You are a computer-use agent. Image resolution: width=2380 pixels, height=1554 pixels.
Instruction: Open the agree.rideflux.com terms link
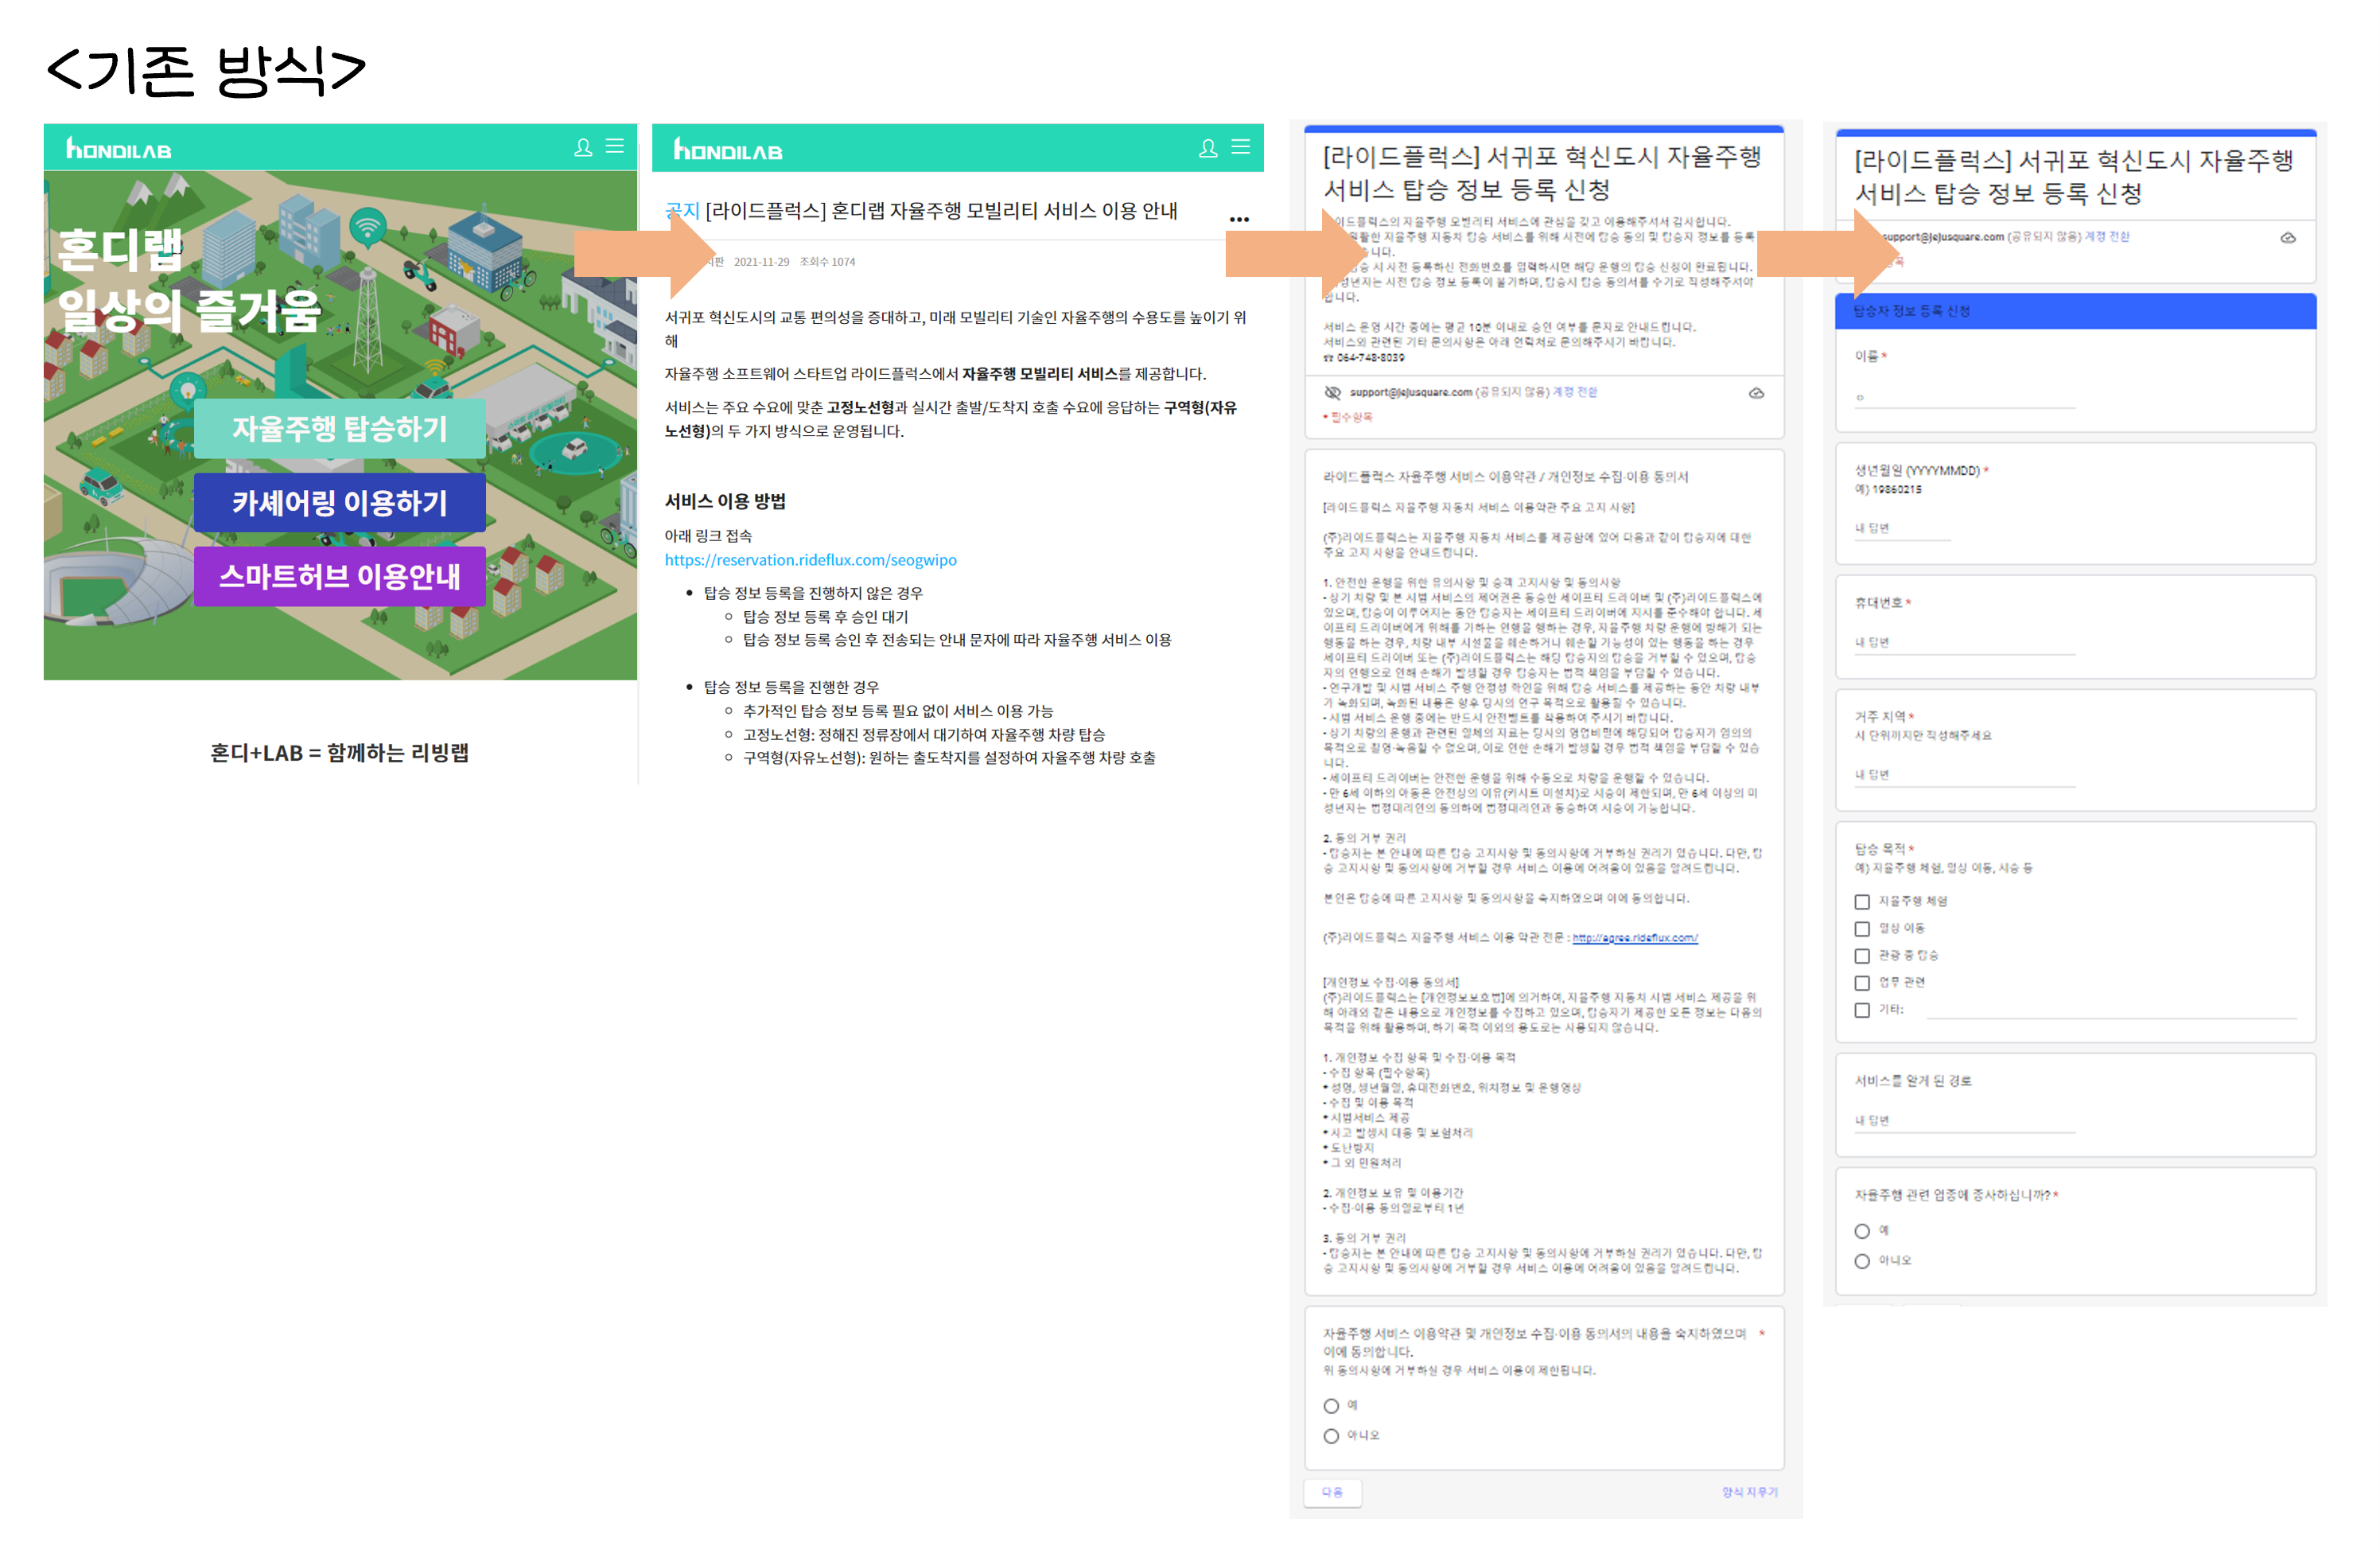[x=1635, y=938]
